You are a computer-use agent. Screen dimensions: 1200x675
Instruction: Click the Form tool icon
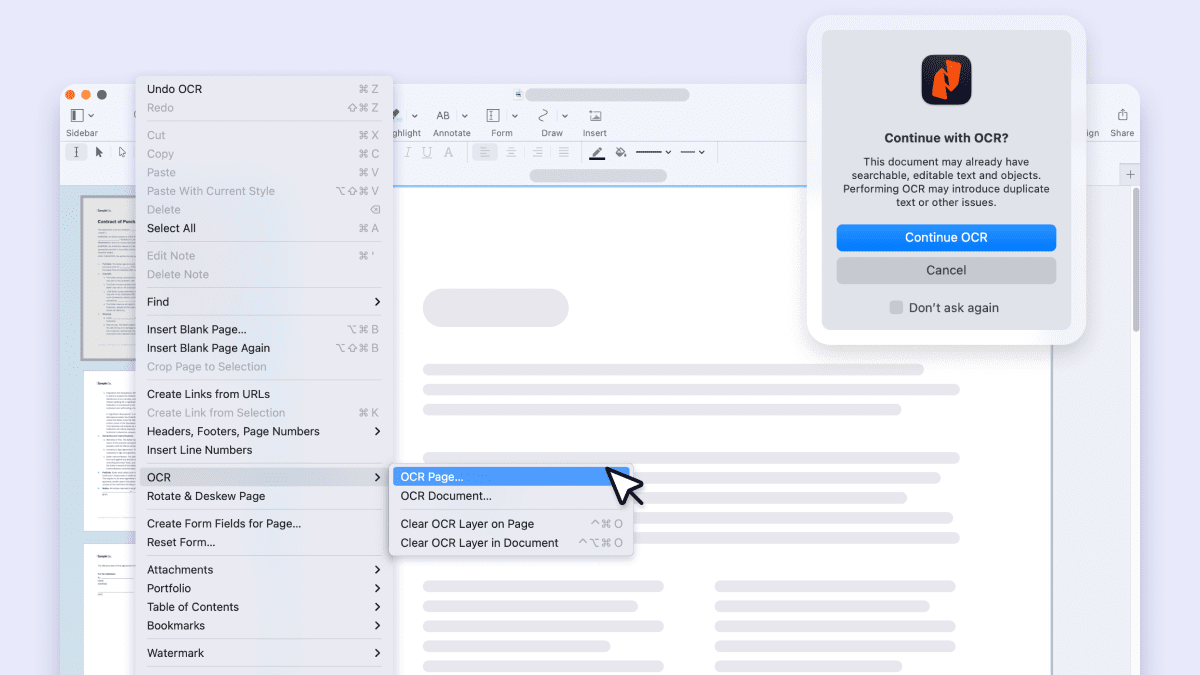[x=493, y=116]
